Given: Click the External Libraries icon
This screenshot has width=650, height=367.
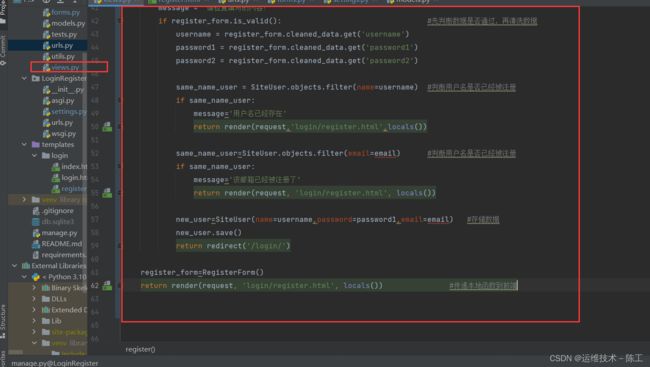Looking at the screenshot, I should point(26,265).
